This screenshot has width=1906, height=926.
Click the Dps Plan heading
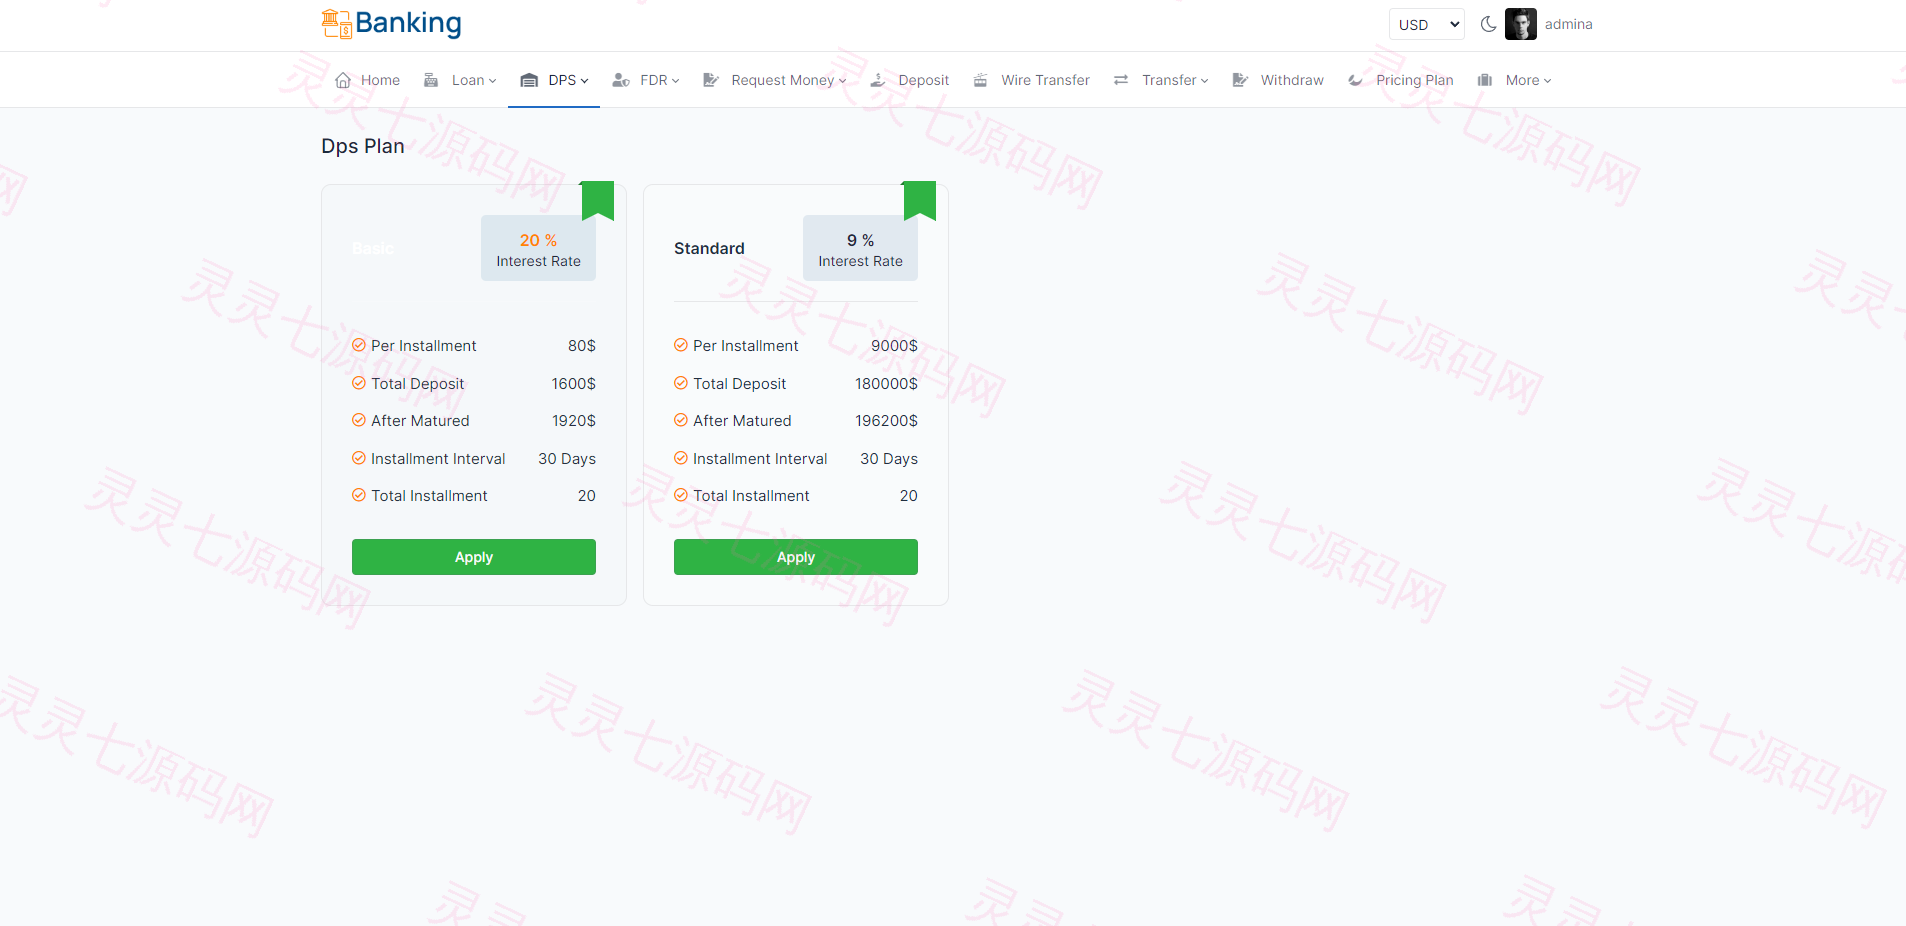coord(363,146)
